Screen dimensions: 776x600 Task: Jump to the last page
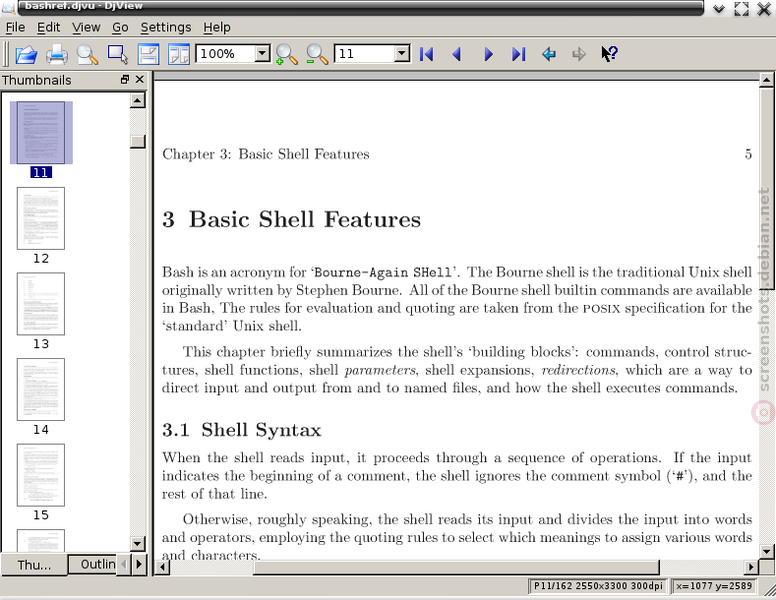[x=518, y=54]
